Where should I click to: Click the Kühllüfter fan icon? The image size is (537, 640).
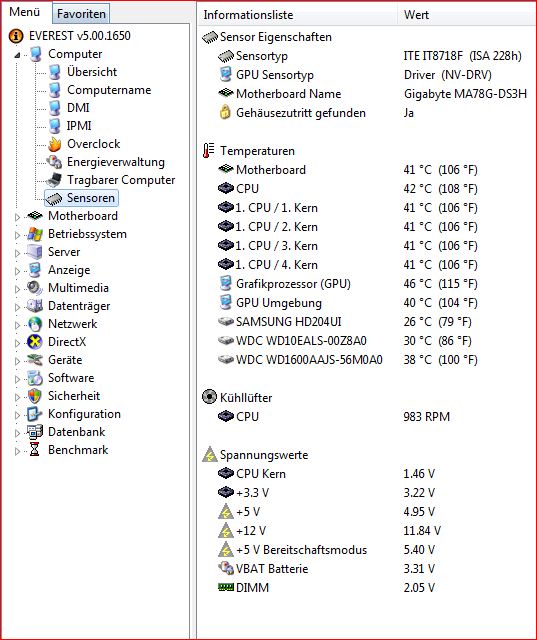209,397
